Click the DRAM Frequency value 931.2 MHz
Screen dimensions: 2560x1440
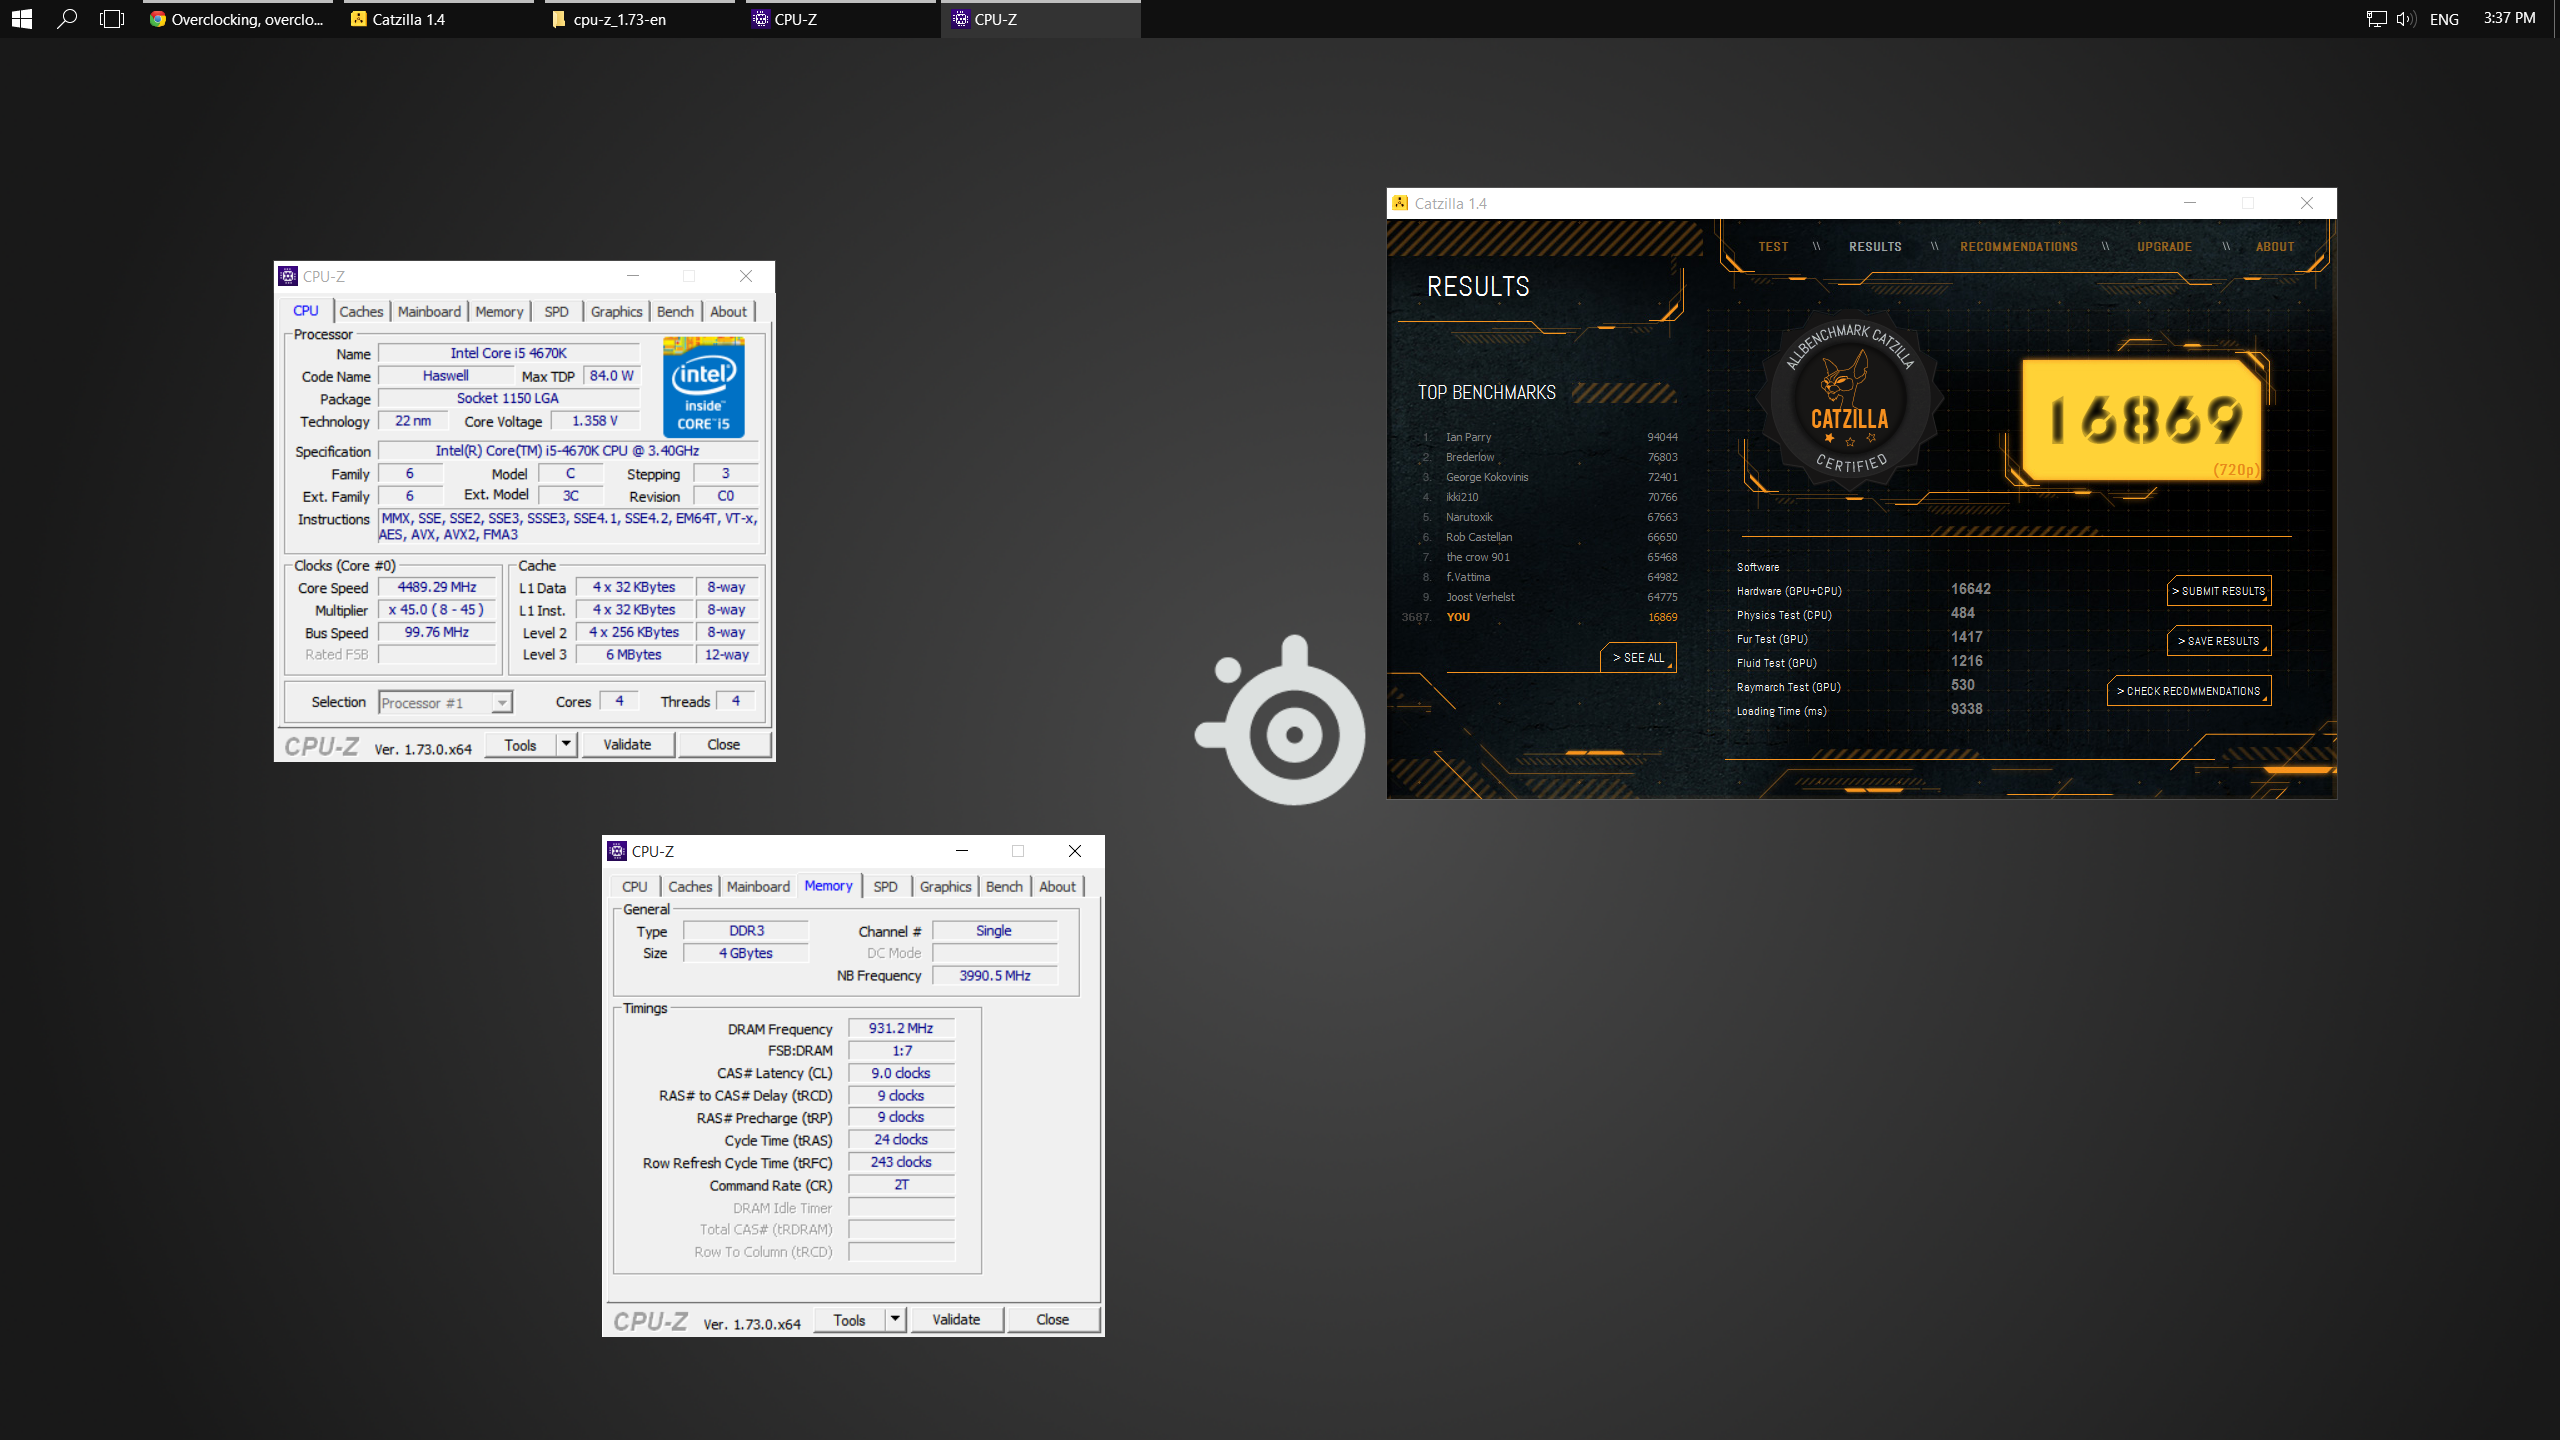tap(901, 1028)
